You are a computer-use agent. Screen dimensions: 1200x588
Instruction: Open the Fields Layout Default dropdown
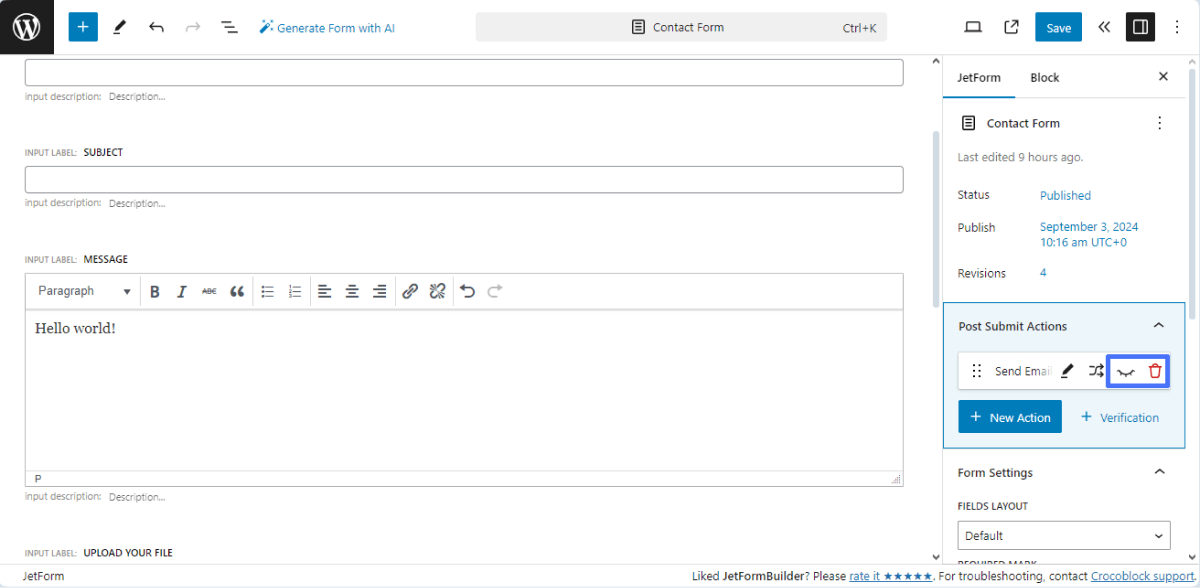(1064, 535)
